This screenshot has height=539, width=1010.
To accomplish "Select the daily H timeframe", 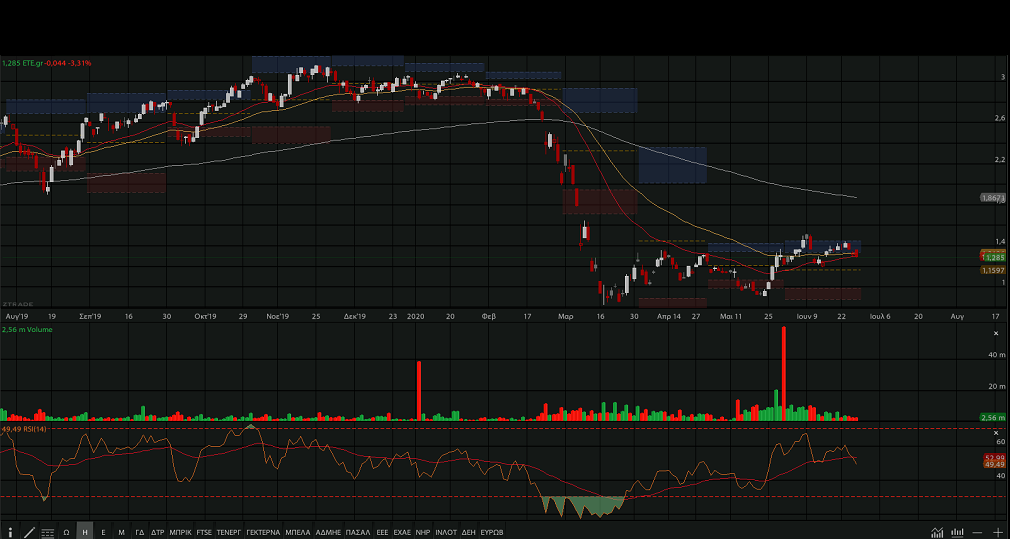I will point(85,532).
